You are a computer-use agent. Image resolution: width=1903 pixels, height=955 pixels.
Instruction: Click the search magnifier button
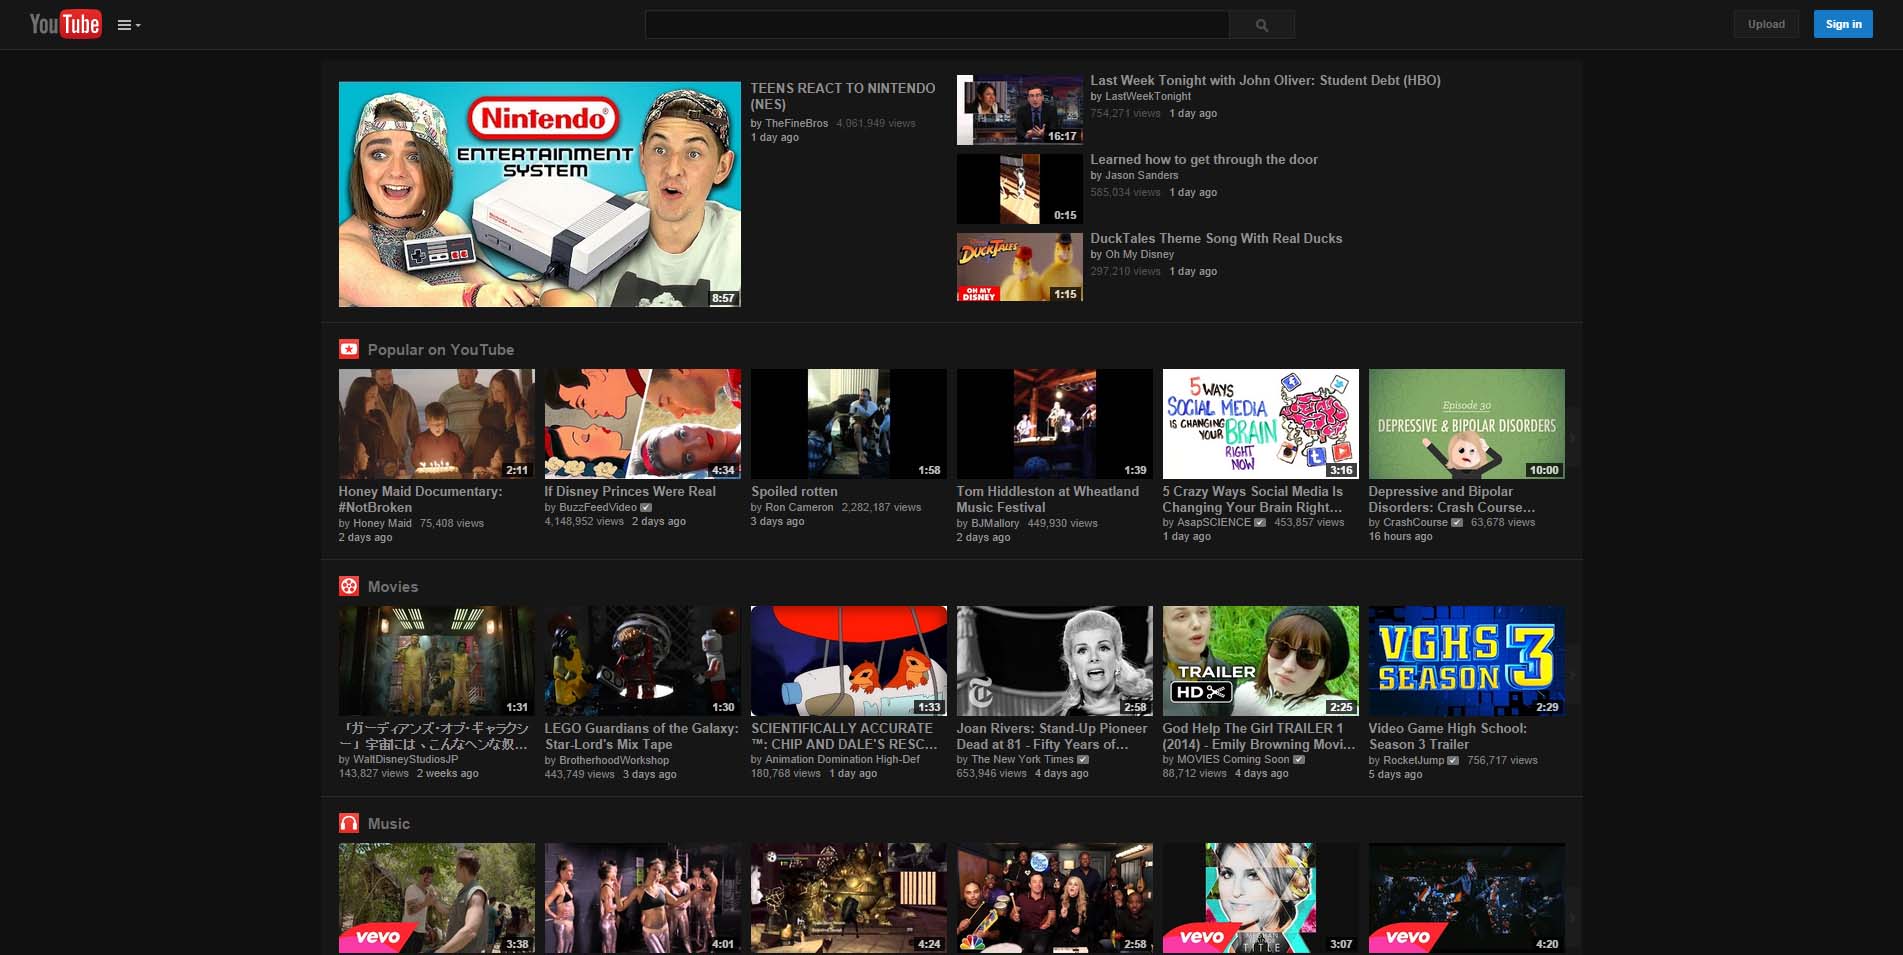[1262, 25]
